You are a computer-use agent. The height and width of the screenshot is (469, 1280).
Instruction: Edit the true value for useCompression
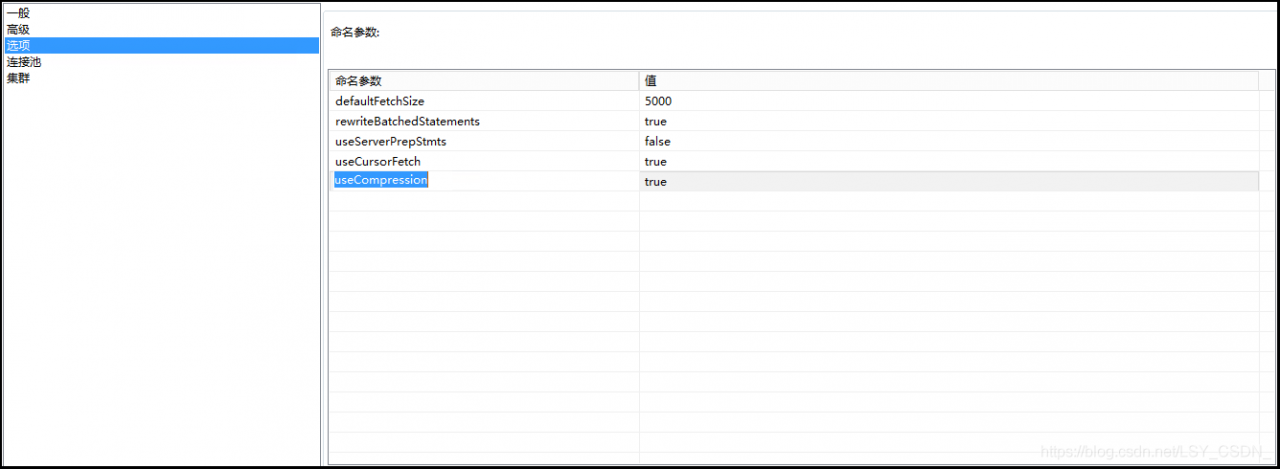coord(656,181)
